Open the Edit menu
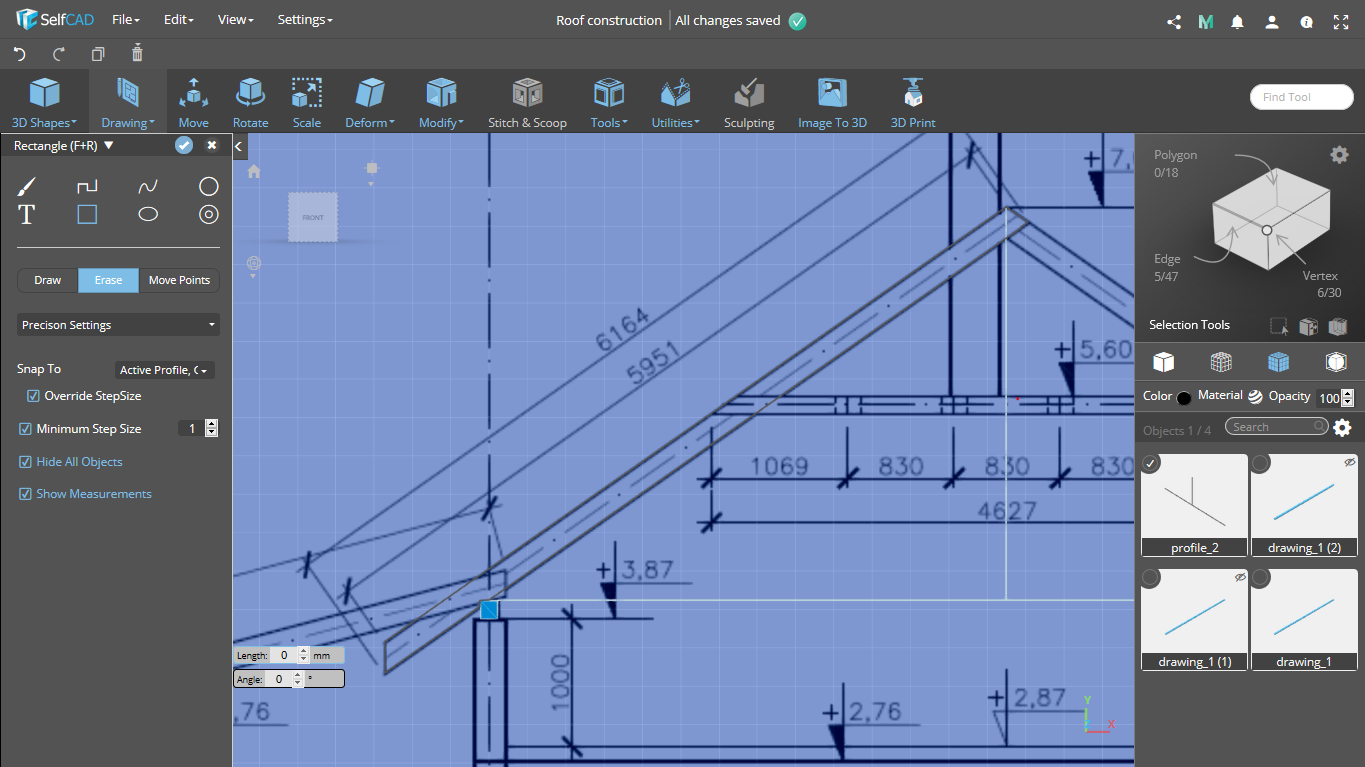 click(177, 20)
